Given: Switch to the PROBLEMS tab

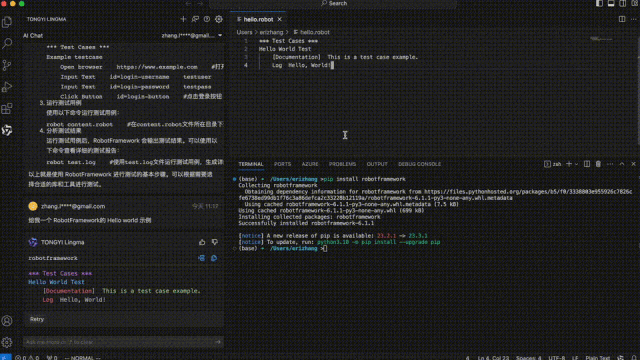Looking at the screenshot, I should [342, 164].
